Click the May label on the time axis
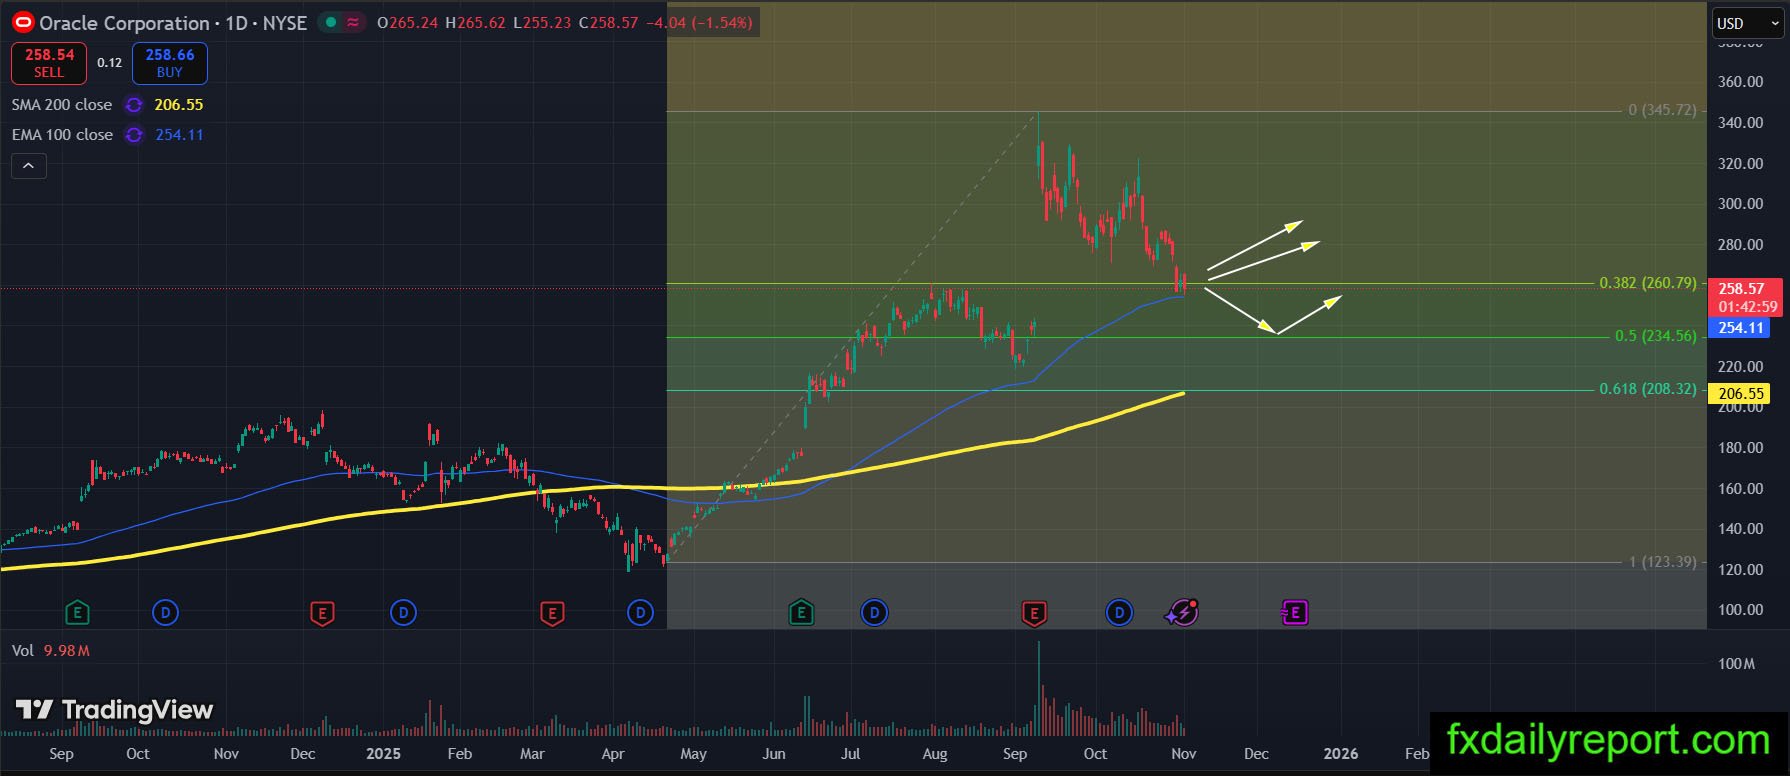 [693, 754]
